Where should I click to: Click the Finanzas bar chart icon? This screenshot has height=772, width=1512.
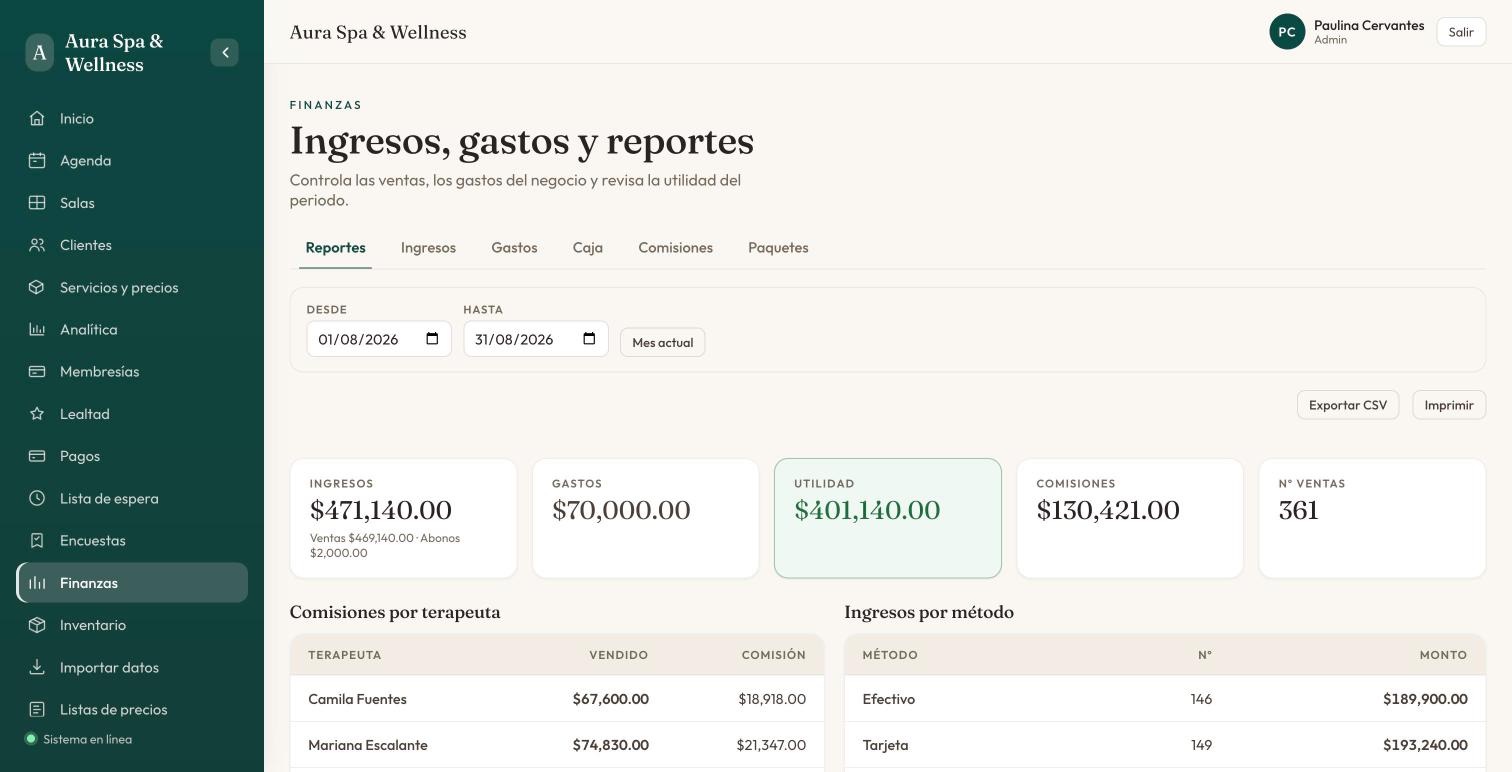point(37,582)
